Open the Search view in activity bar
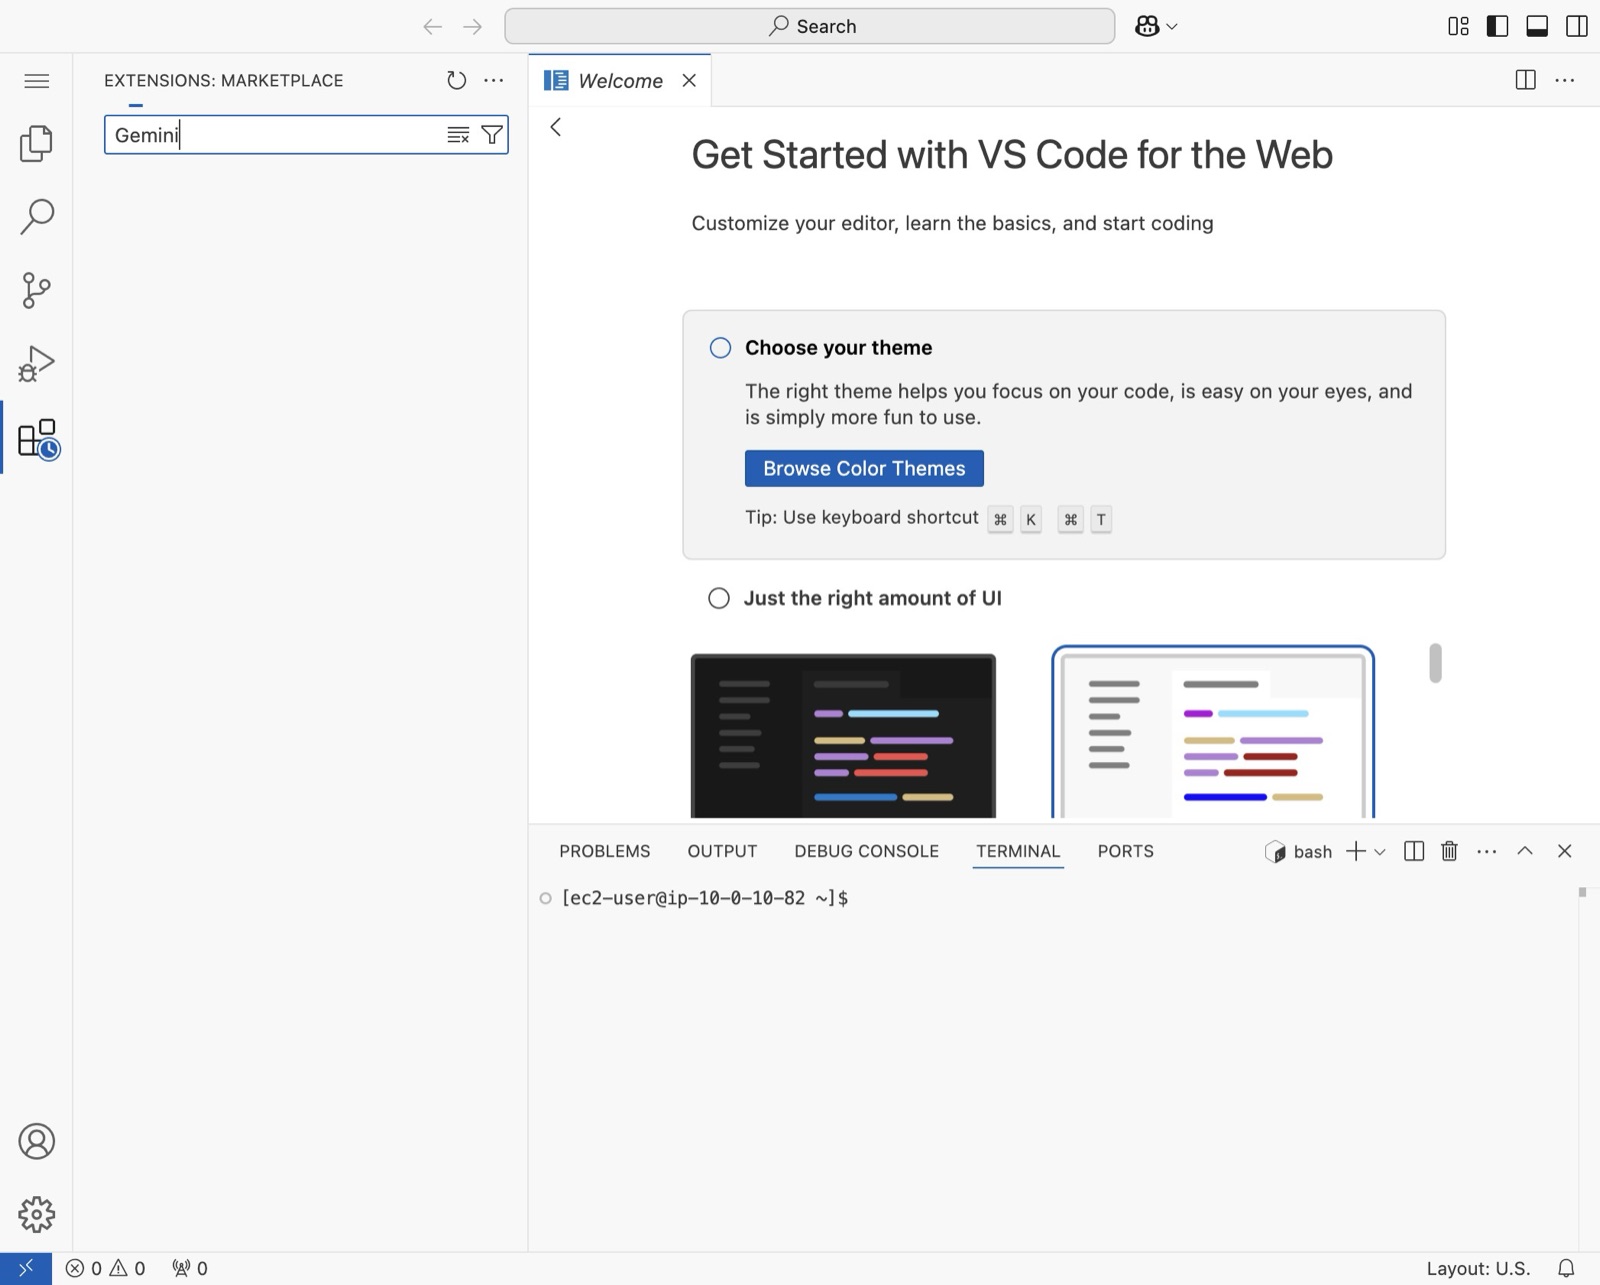 36,216
